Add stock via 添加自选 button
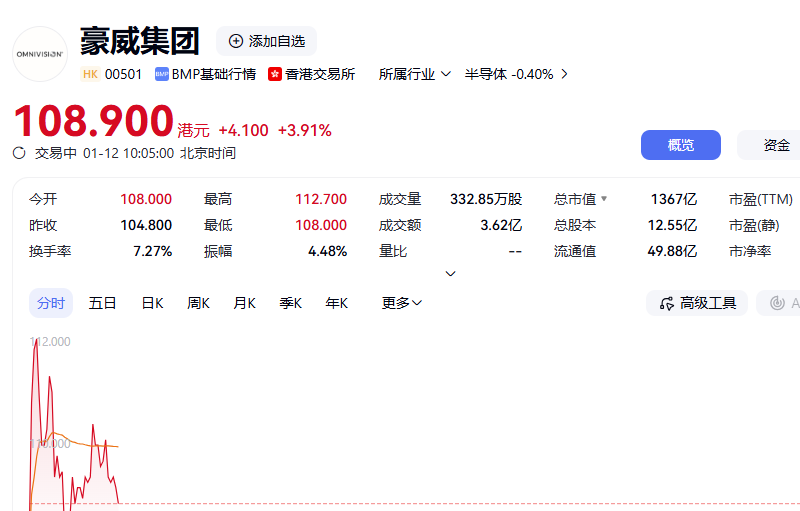 (x=266, y=41)
